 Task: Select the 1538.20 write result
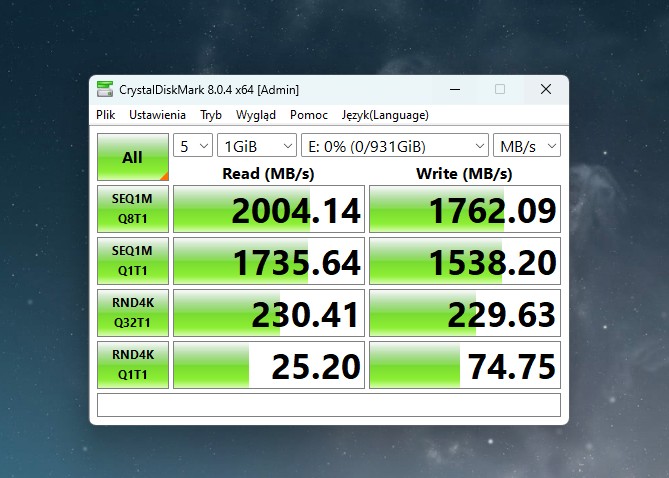465,261
